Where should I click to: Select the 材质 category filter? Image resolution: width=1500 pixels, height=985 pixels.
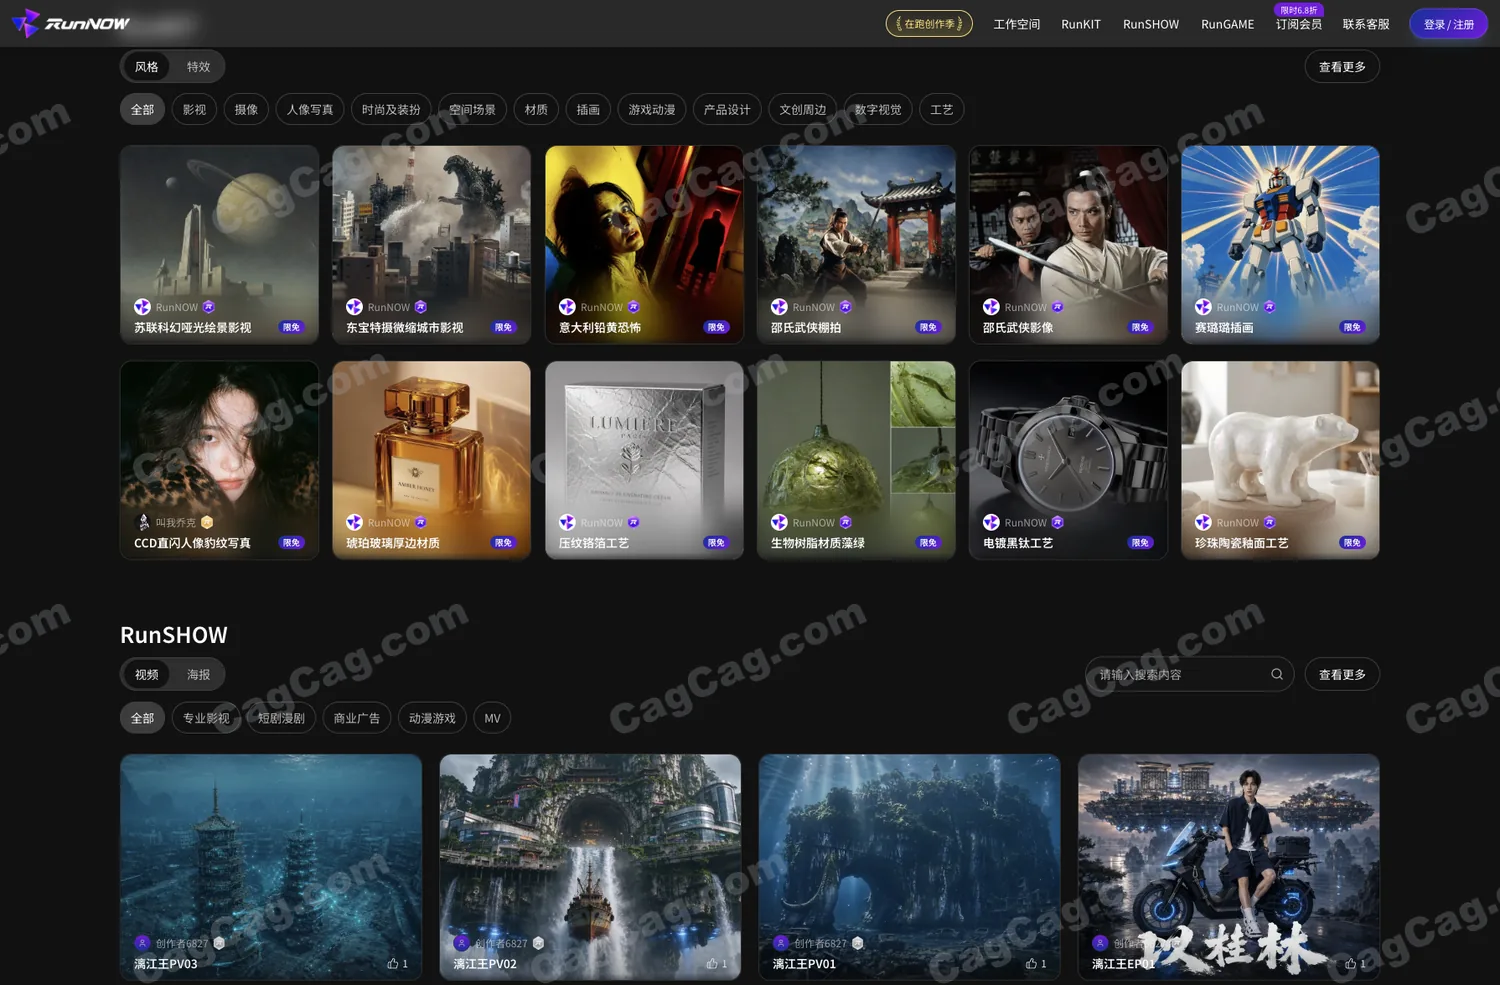coord(537,110)
